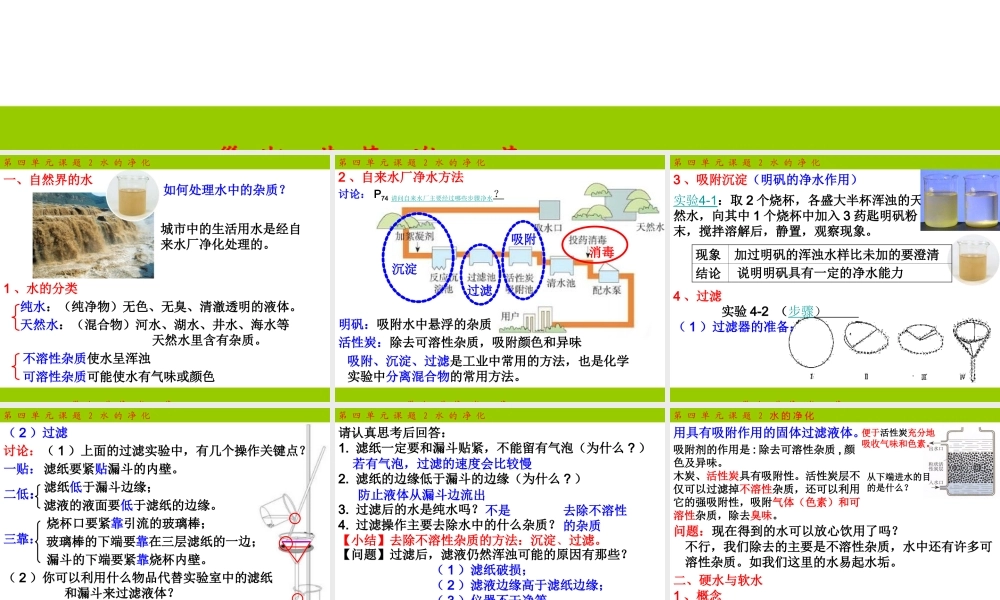Click the red heading 4、过滤
1000x600 pixels.
coord(697,296)
